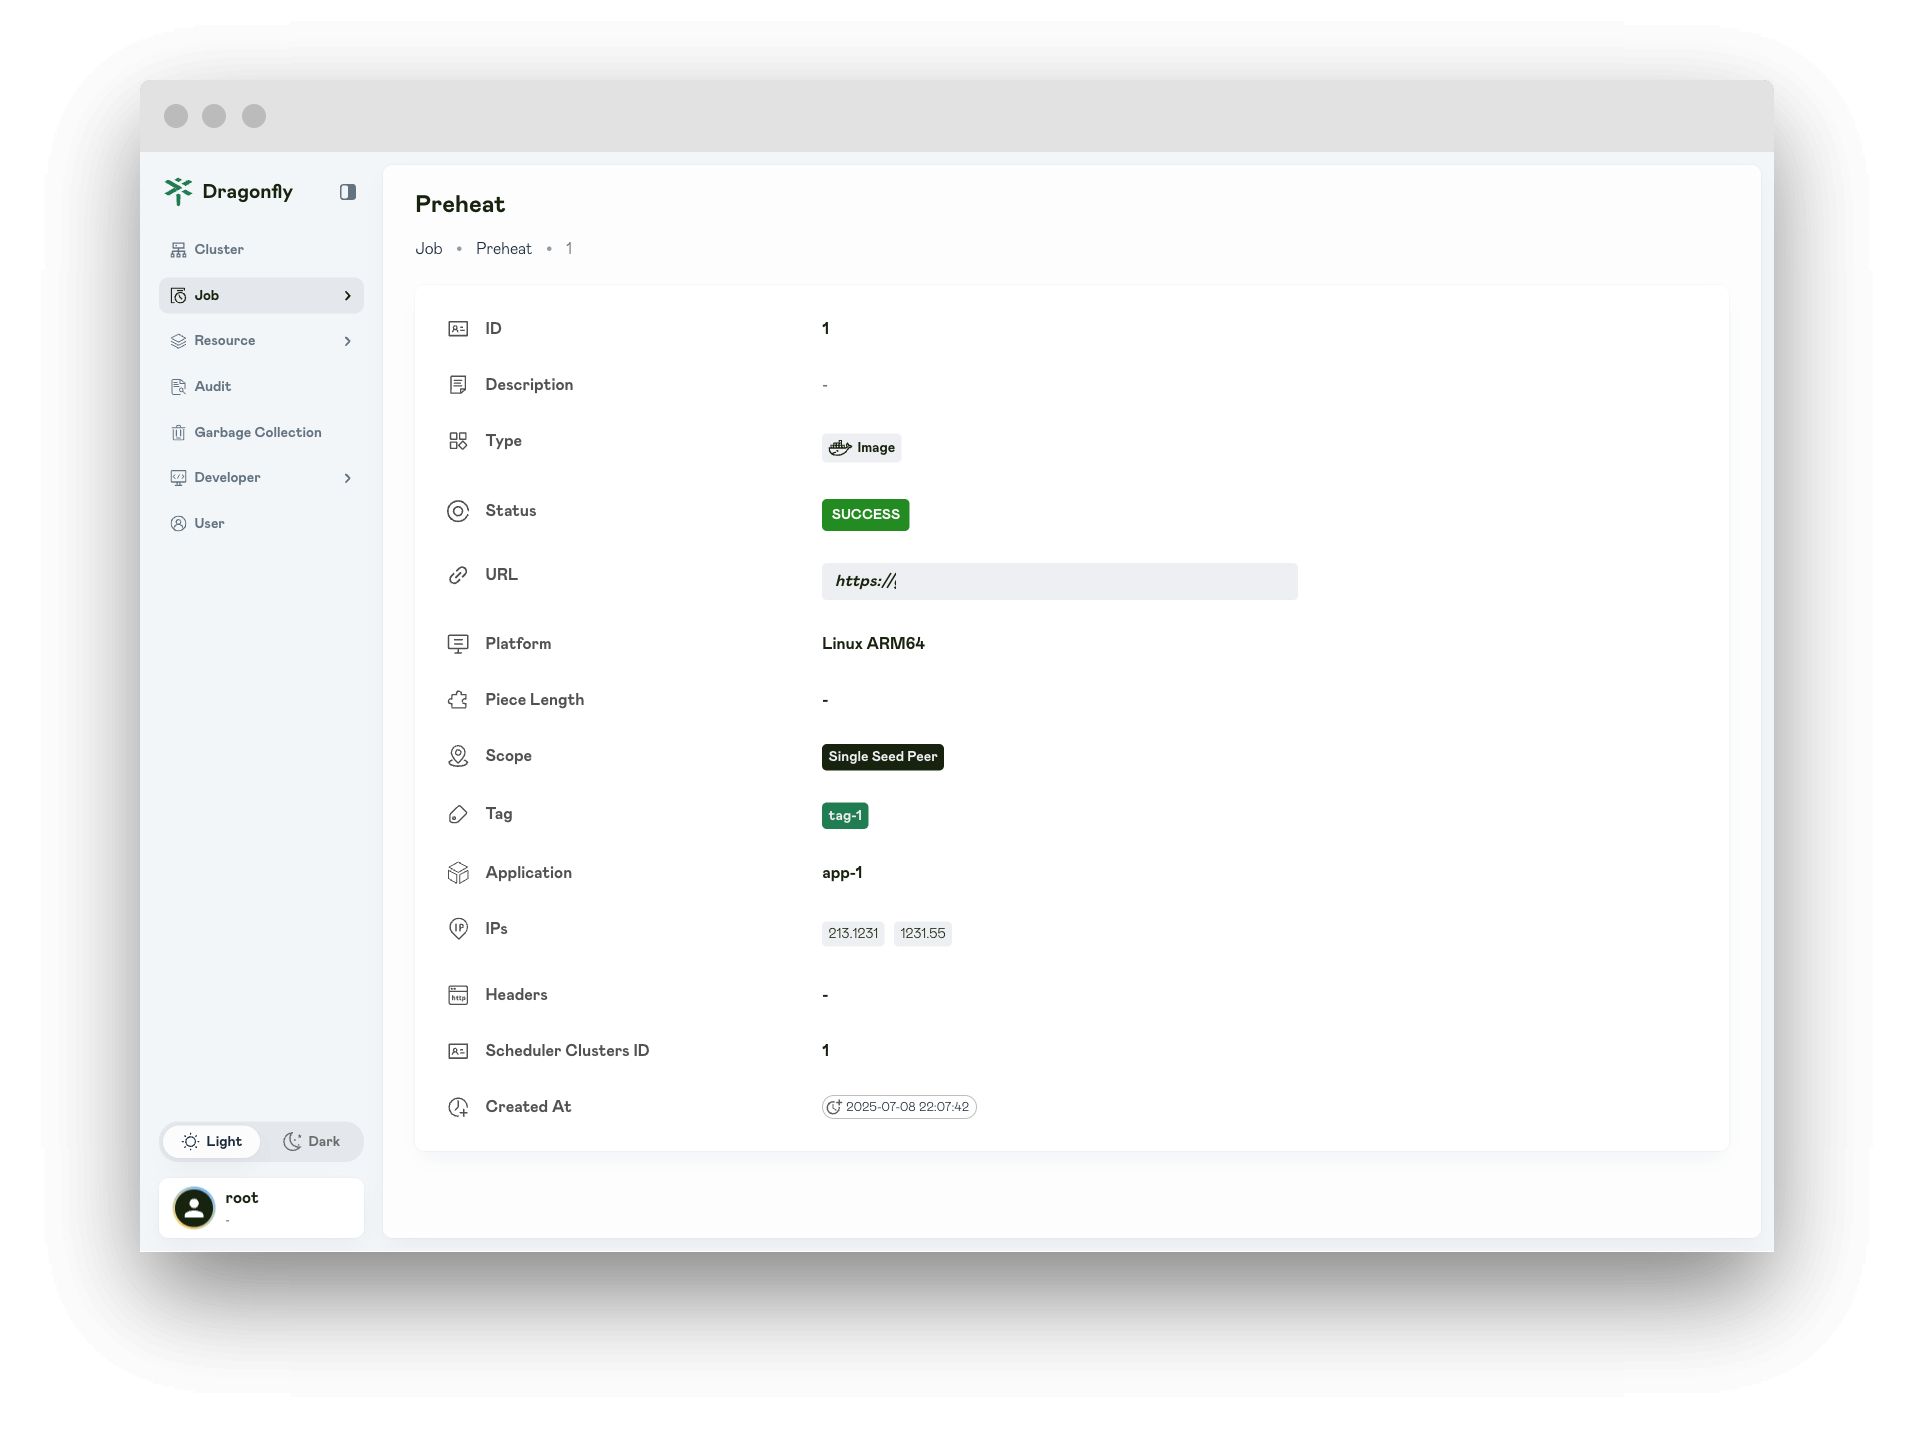Open the Garbage Collection page

[x=257, y=433]
